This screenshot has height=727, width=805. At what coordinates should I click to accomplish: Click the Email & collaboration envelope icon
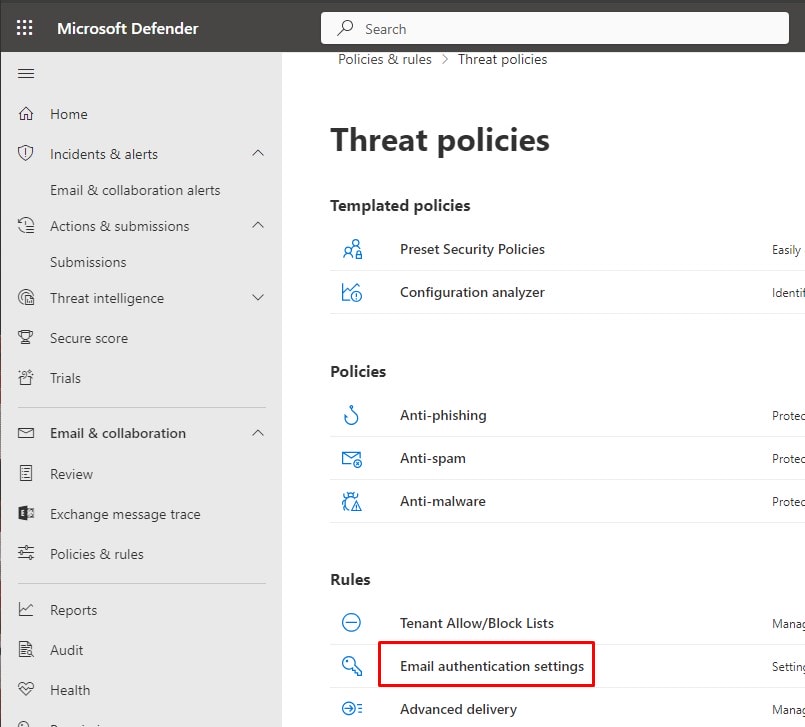(26, 433)
